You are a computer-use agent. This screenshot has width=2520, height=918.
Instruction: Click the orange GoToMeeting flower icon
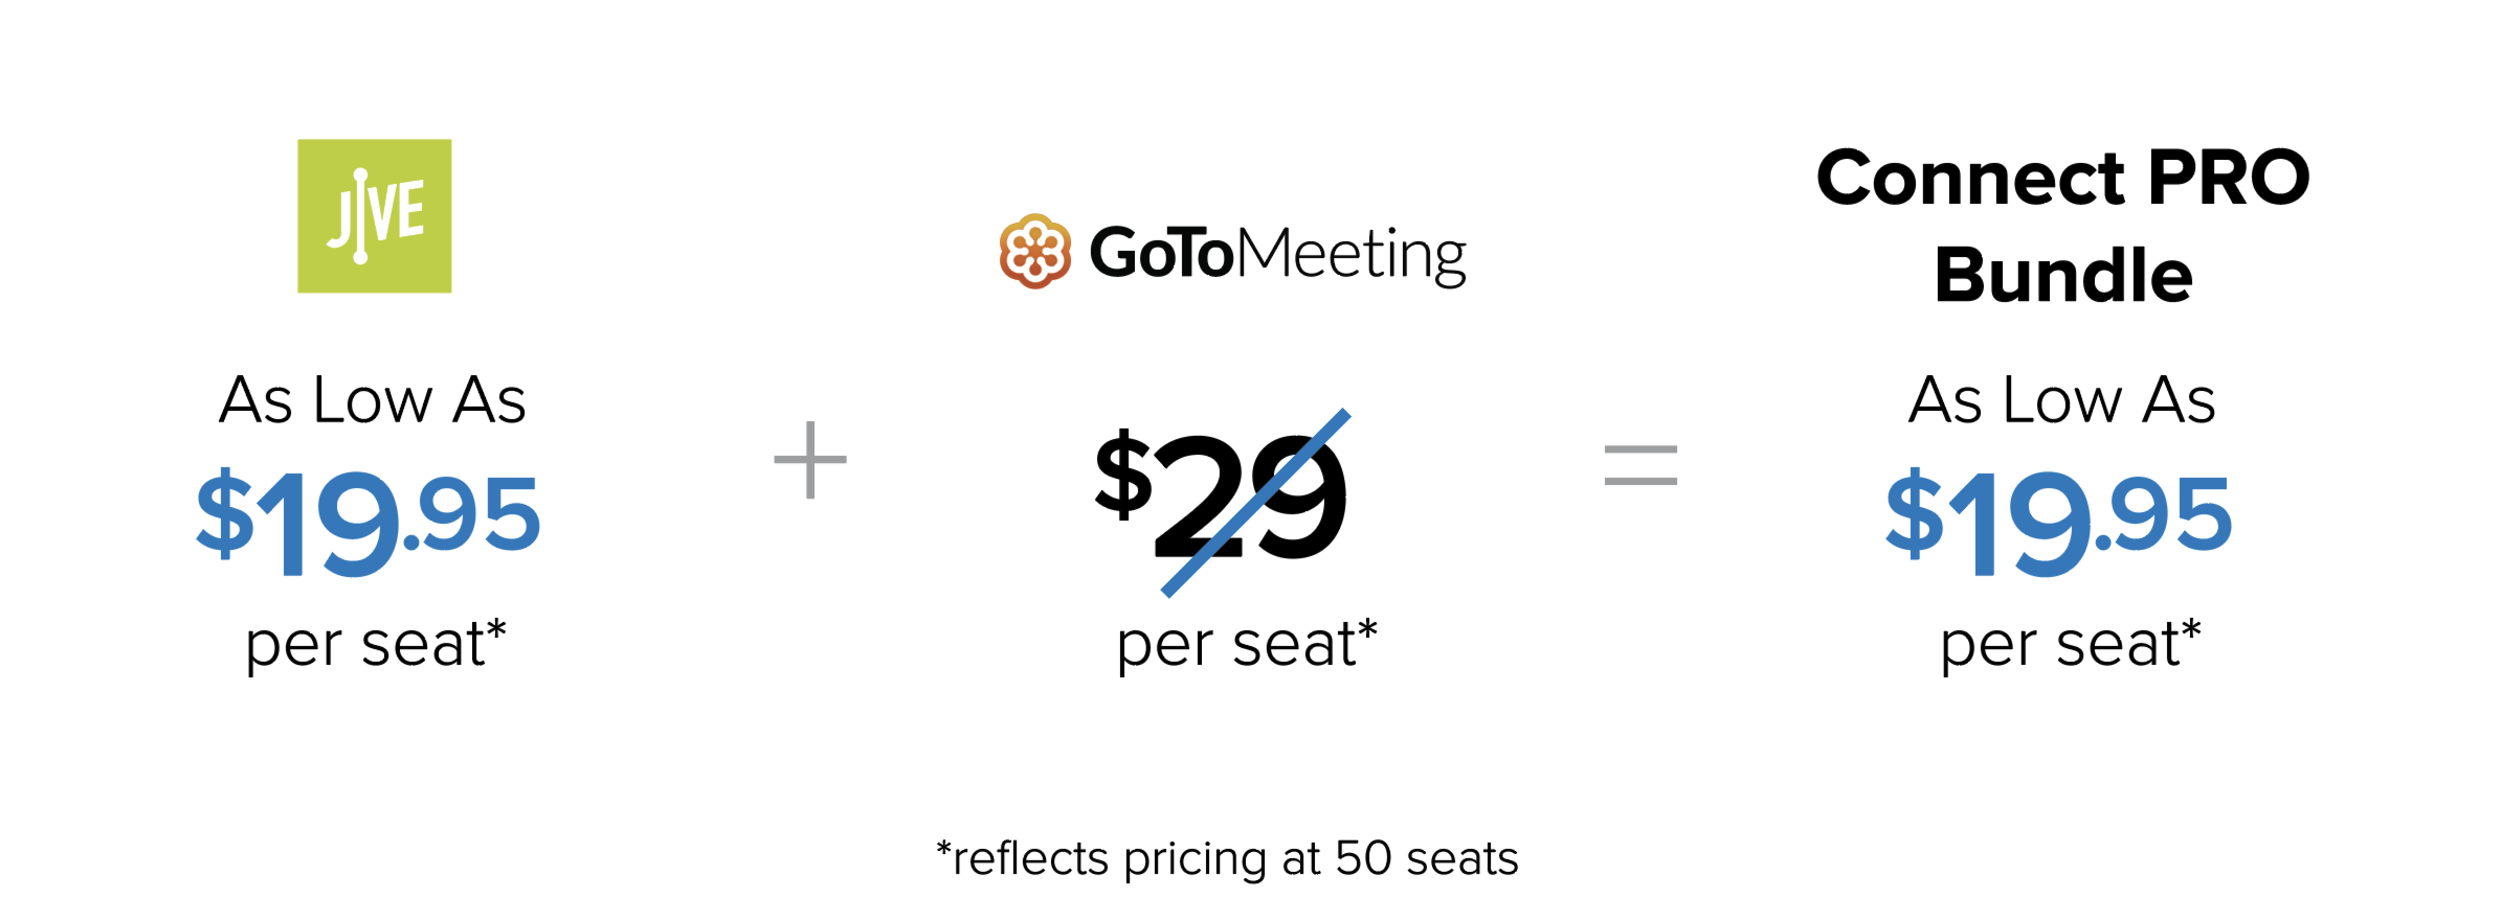click(x=1035, y=251)
